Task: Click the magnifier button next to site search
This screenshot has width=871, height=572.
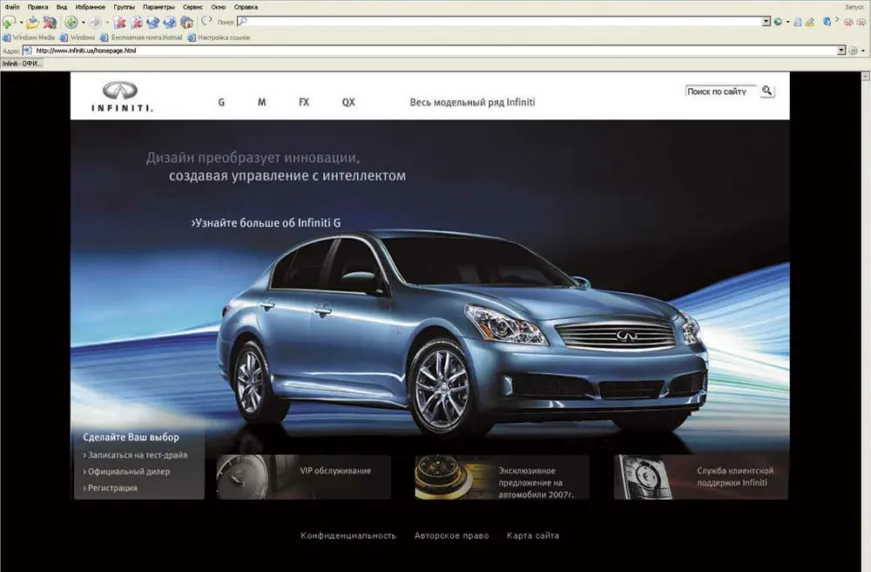Action: coord(767,91)
